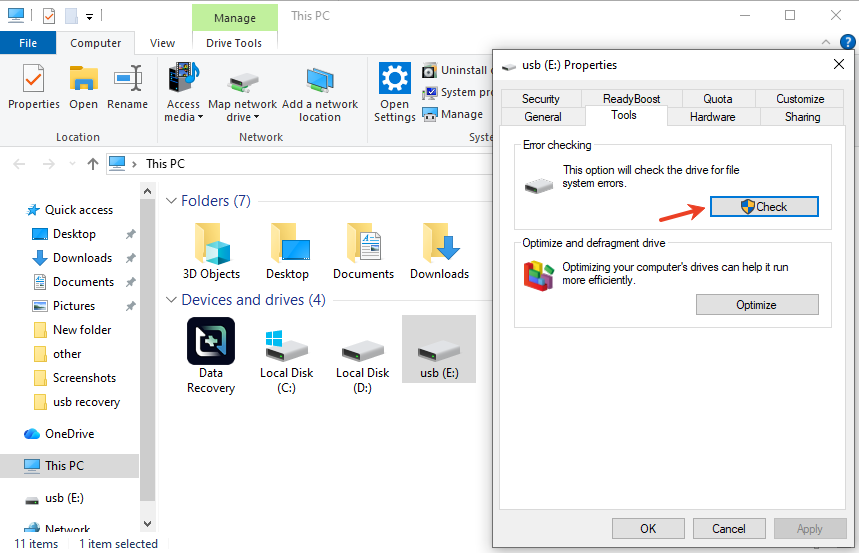
Task: Select the Manage contextual tab header
Action: (x=234, y=18)
